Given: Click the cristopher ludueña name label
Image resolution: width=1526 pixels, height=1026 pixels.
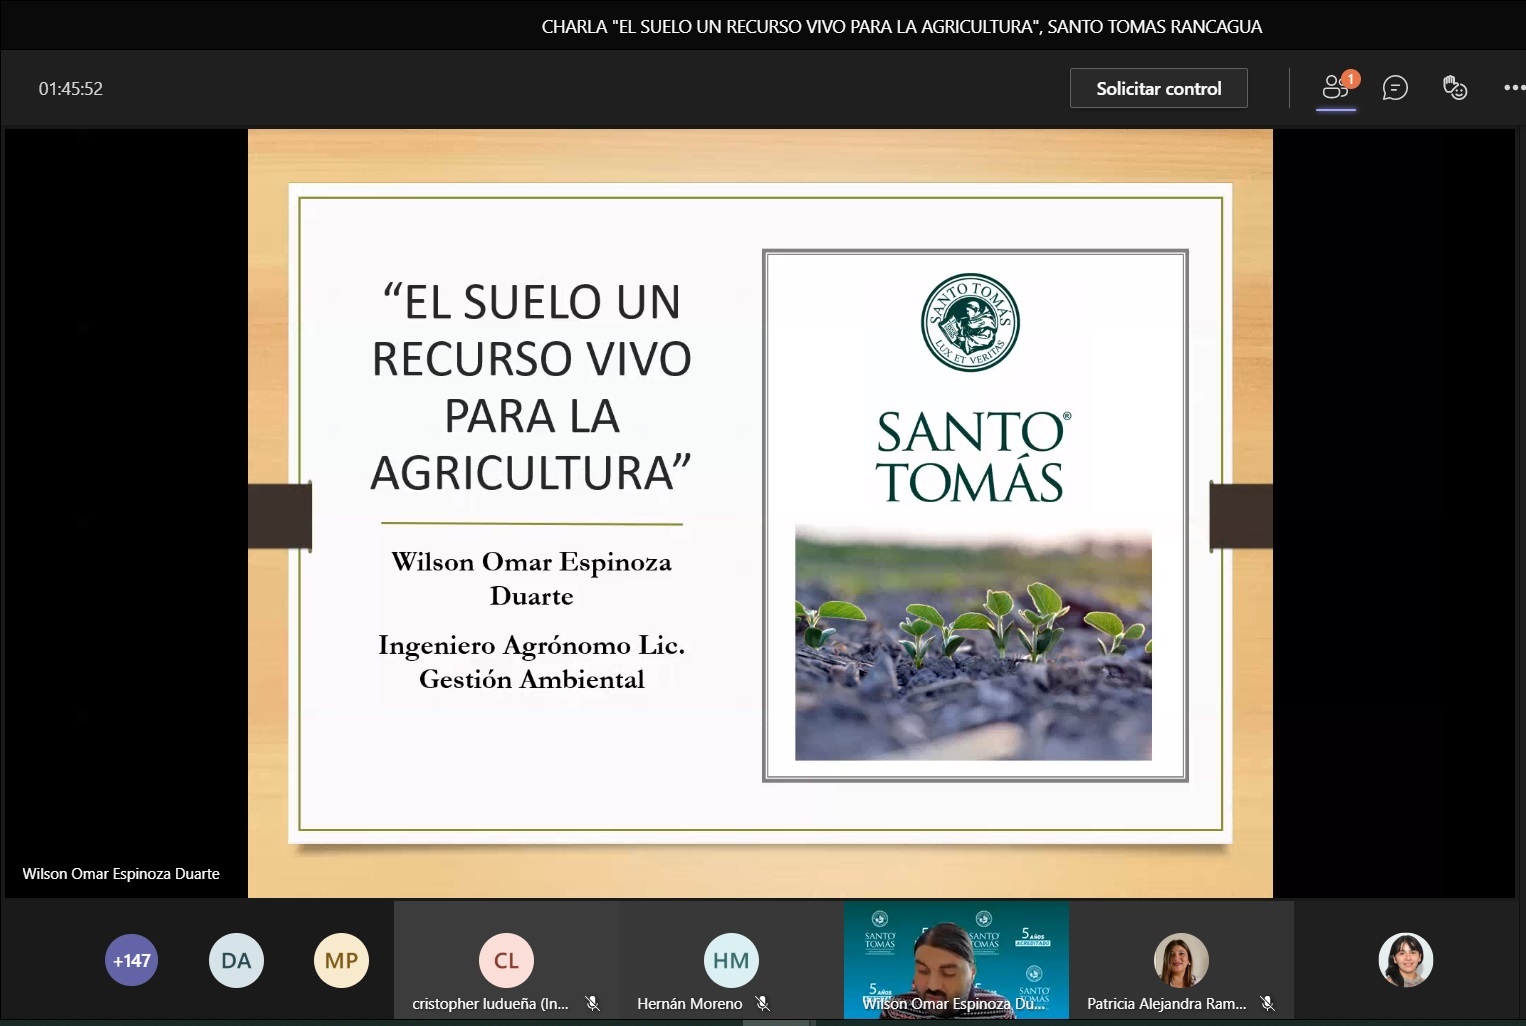Looking at the screenshot, I should pos(490,1003).
